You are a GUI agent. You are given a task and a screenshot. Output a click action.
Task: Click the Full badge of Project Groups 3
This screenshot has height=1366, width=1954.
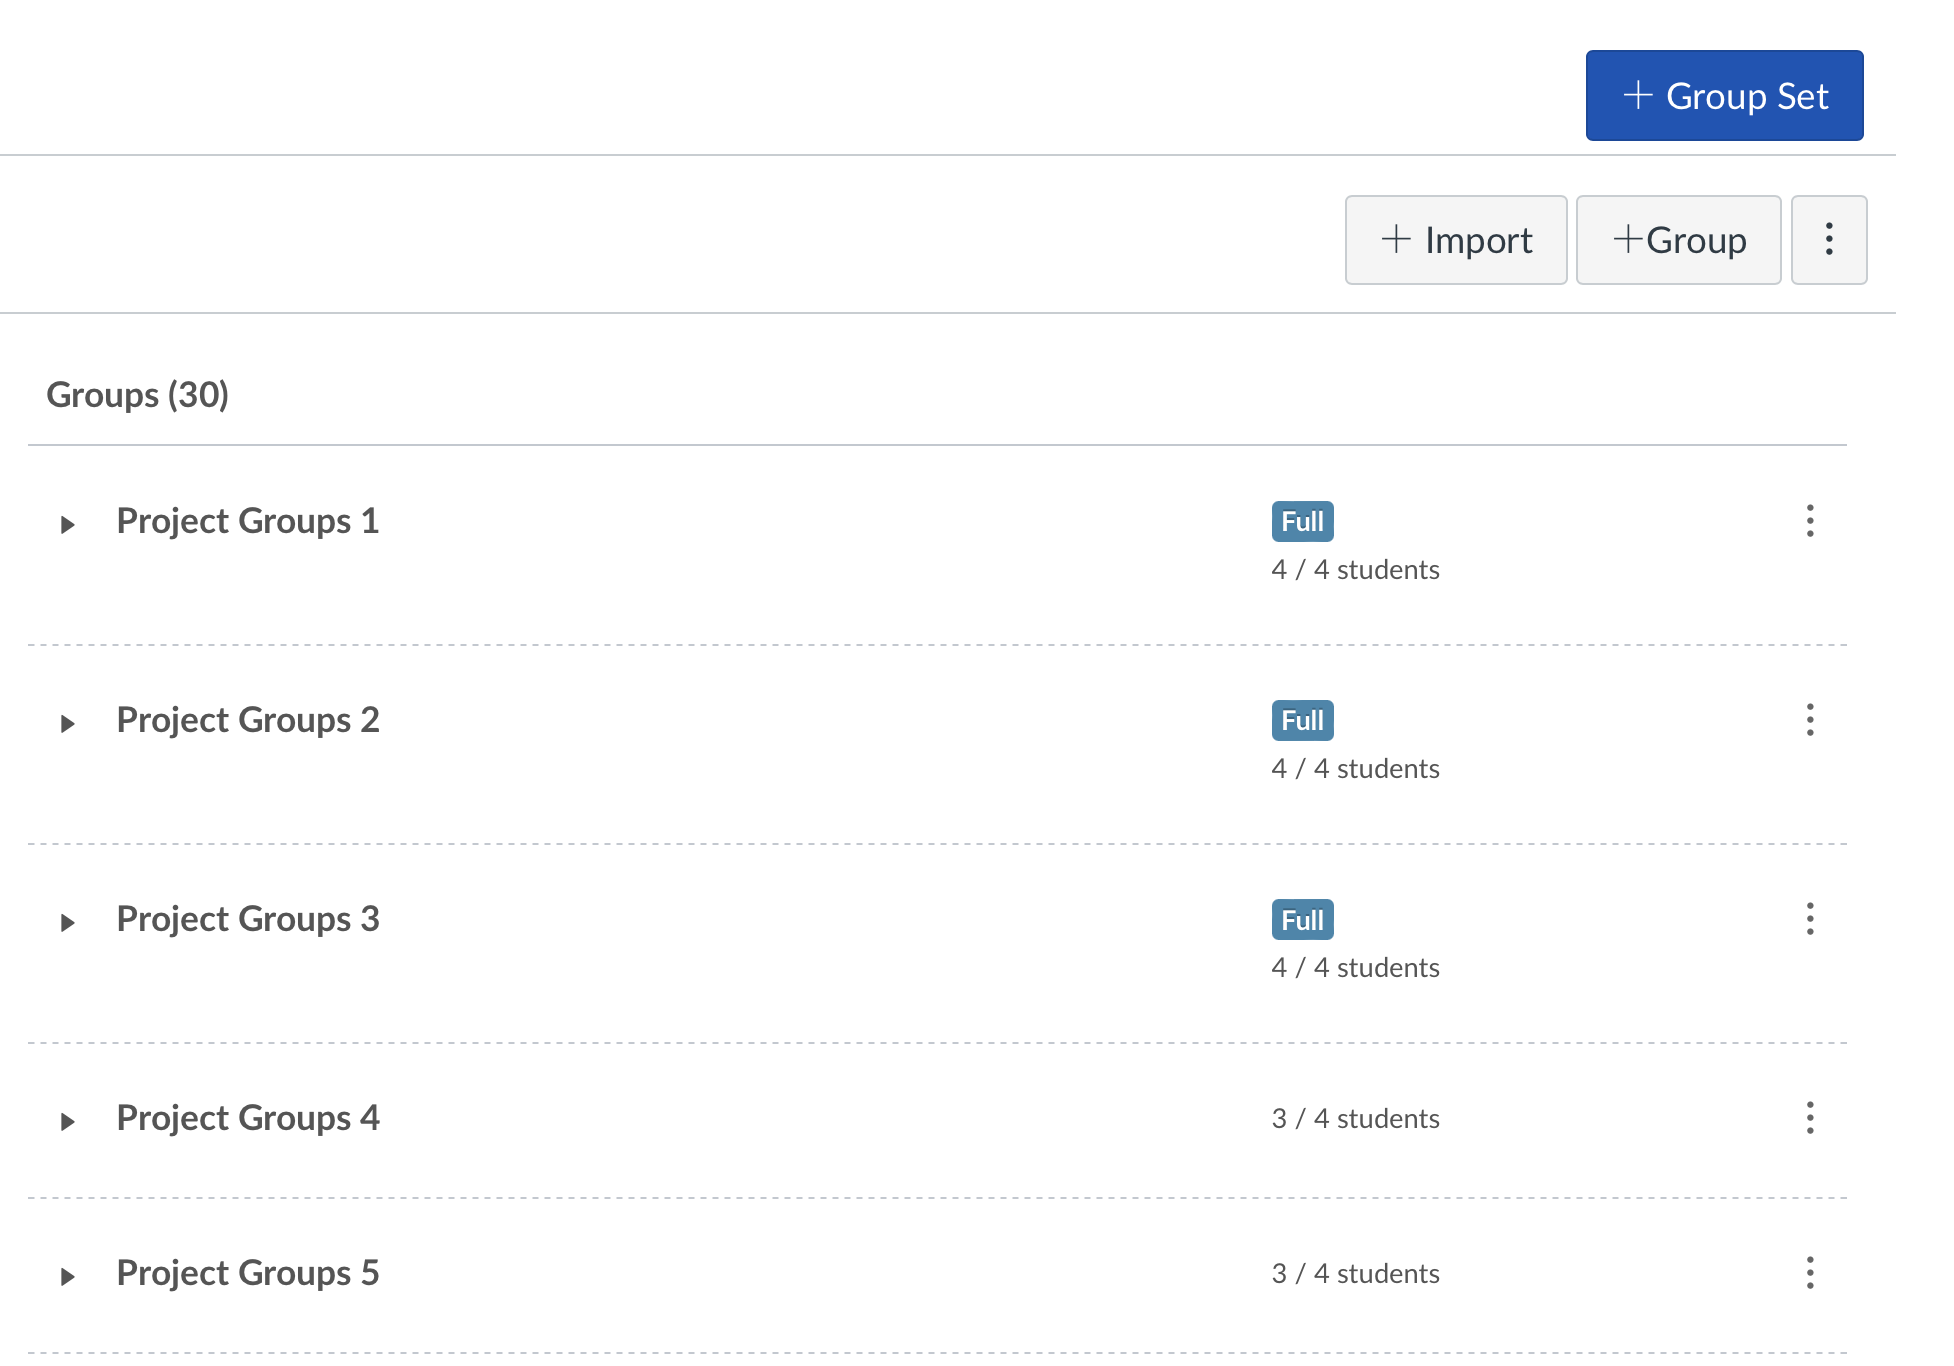tap(1303, 920)
